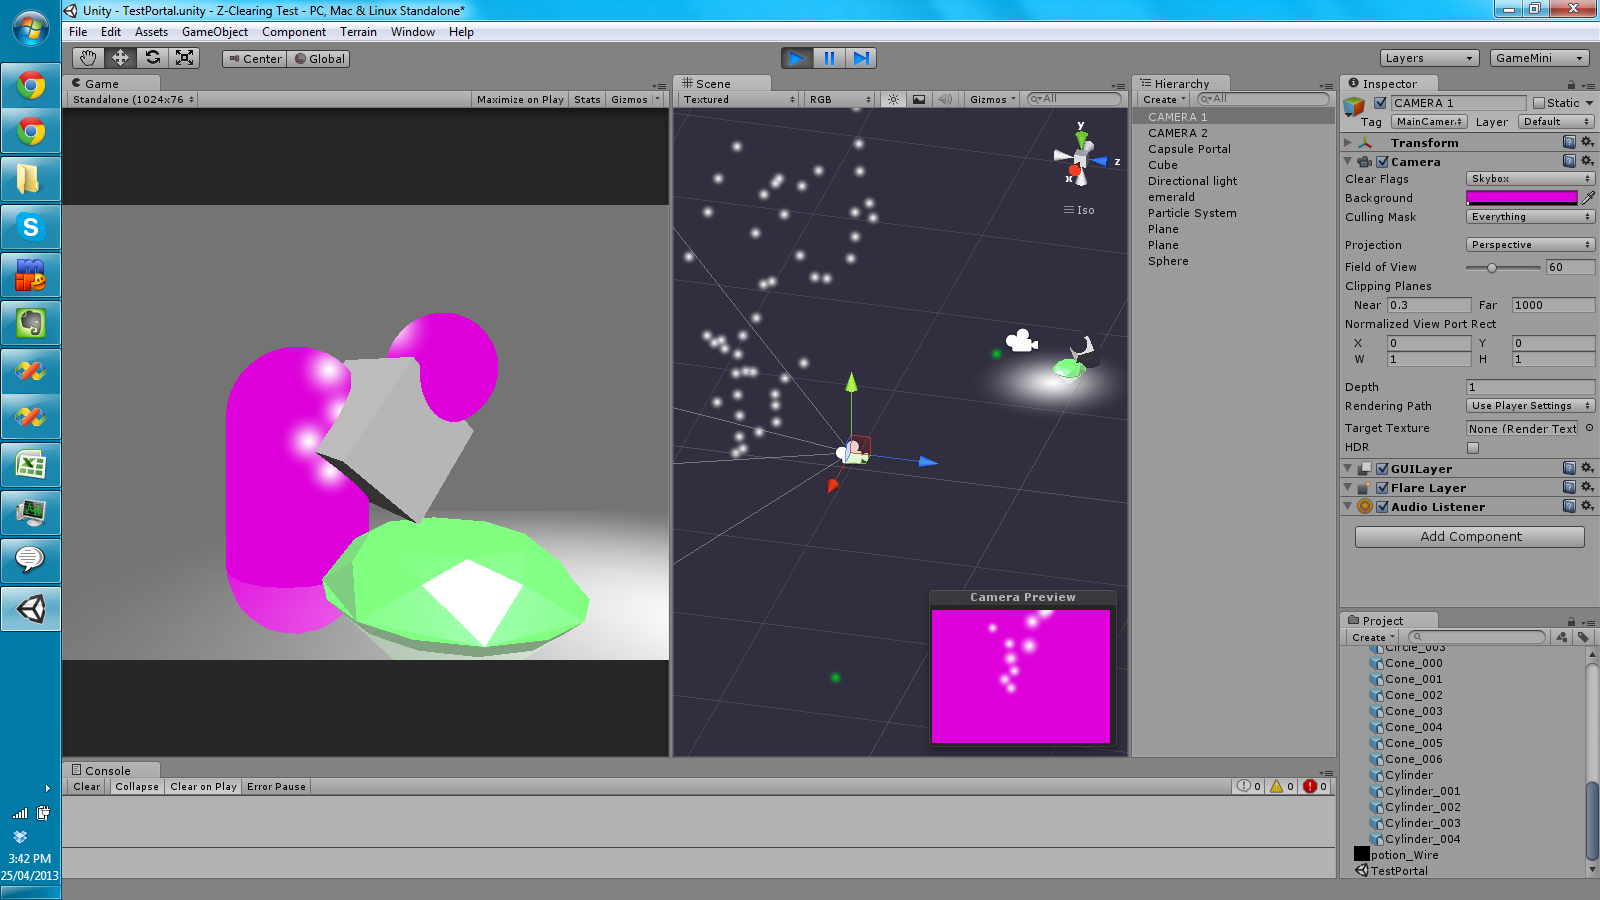The width and height of the screenshot is (1600, 900).
Task: Open Unity from the Windows taskbar
Action: pos(31,608)
